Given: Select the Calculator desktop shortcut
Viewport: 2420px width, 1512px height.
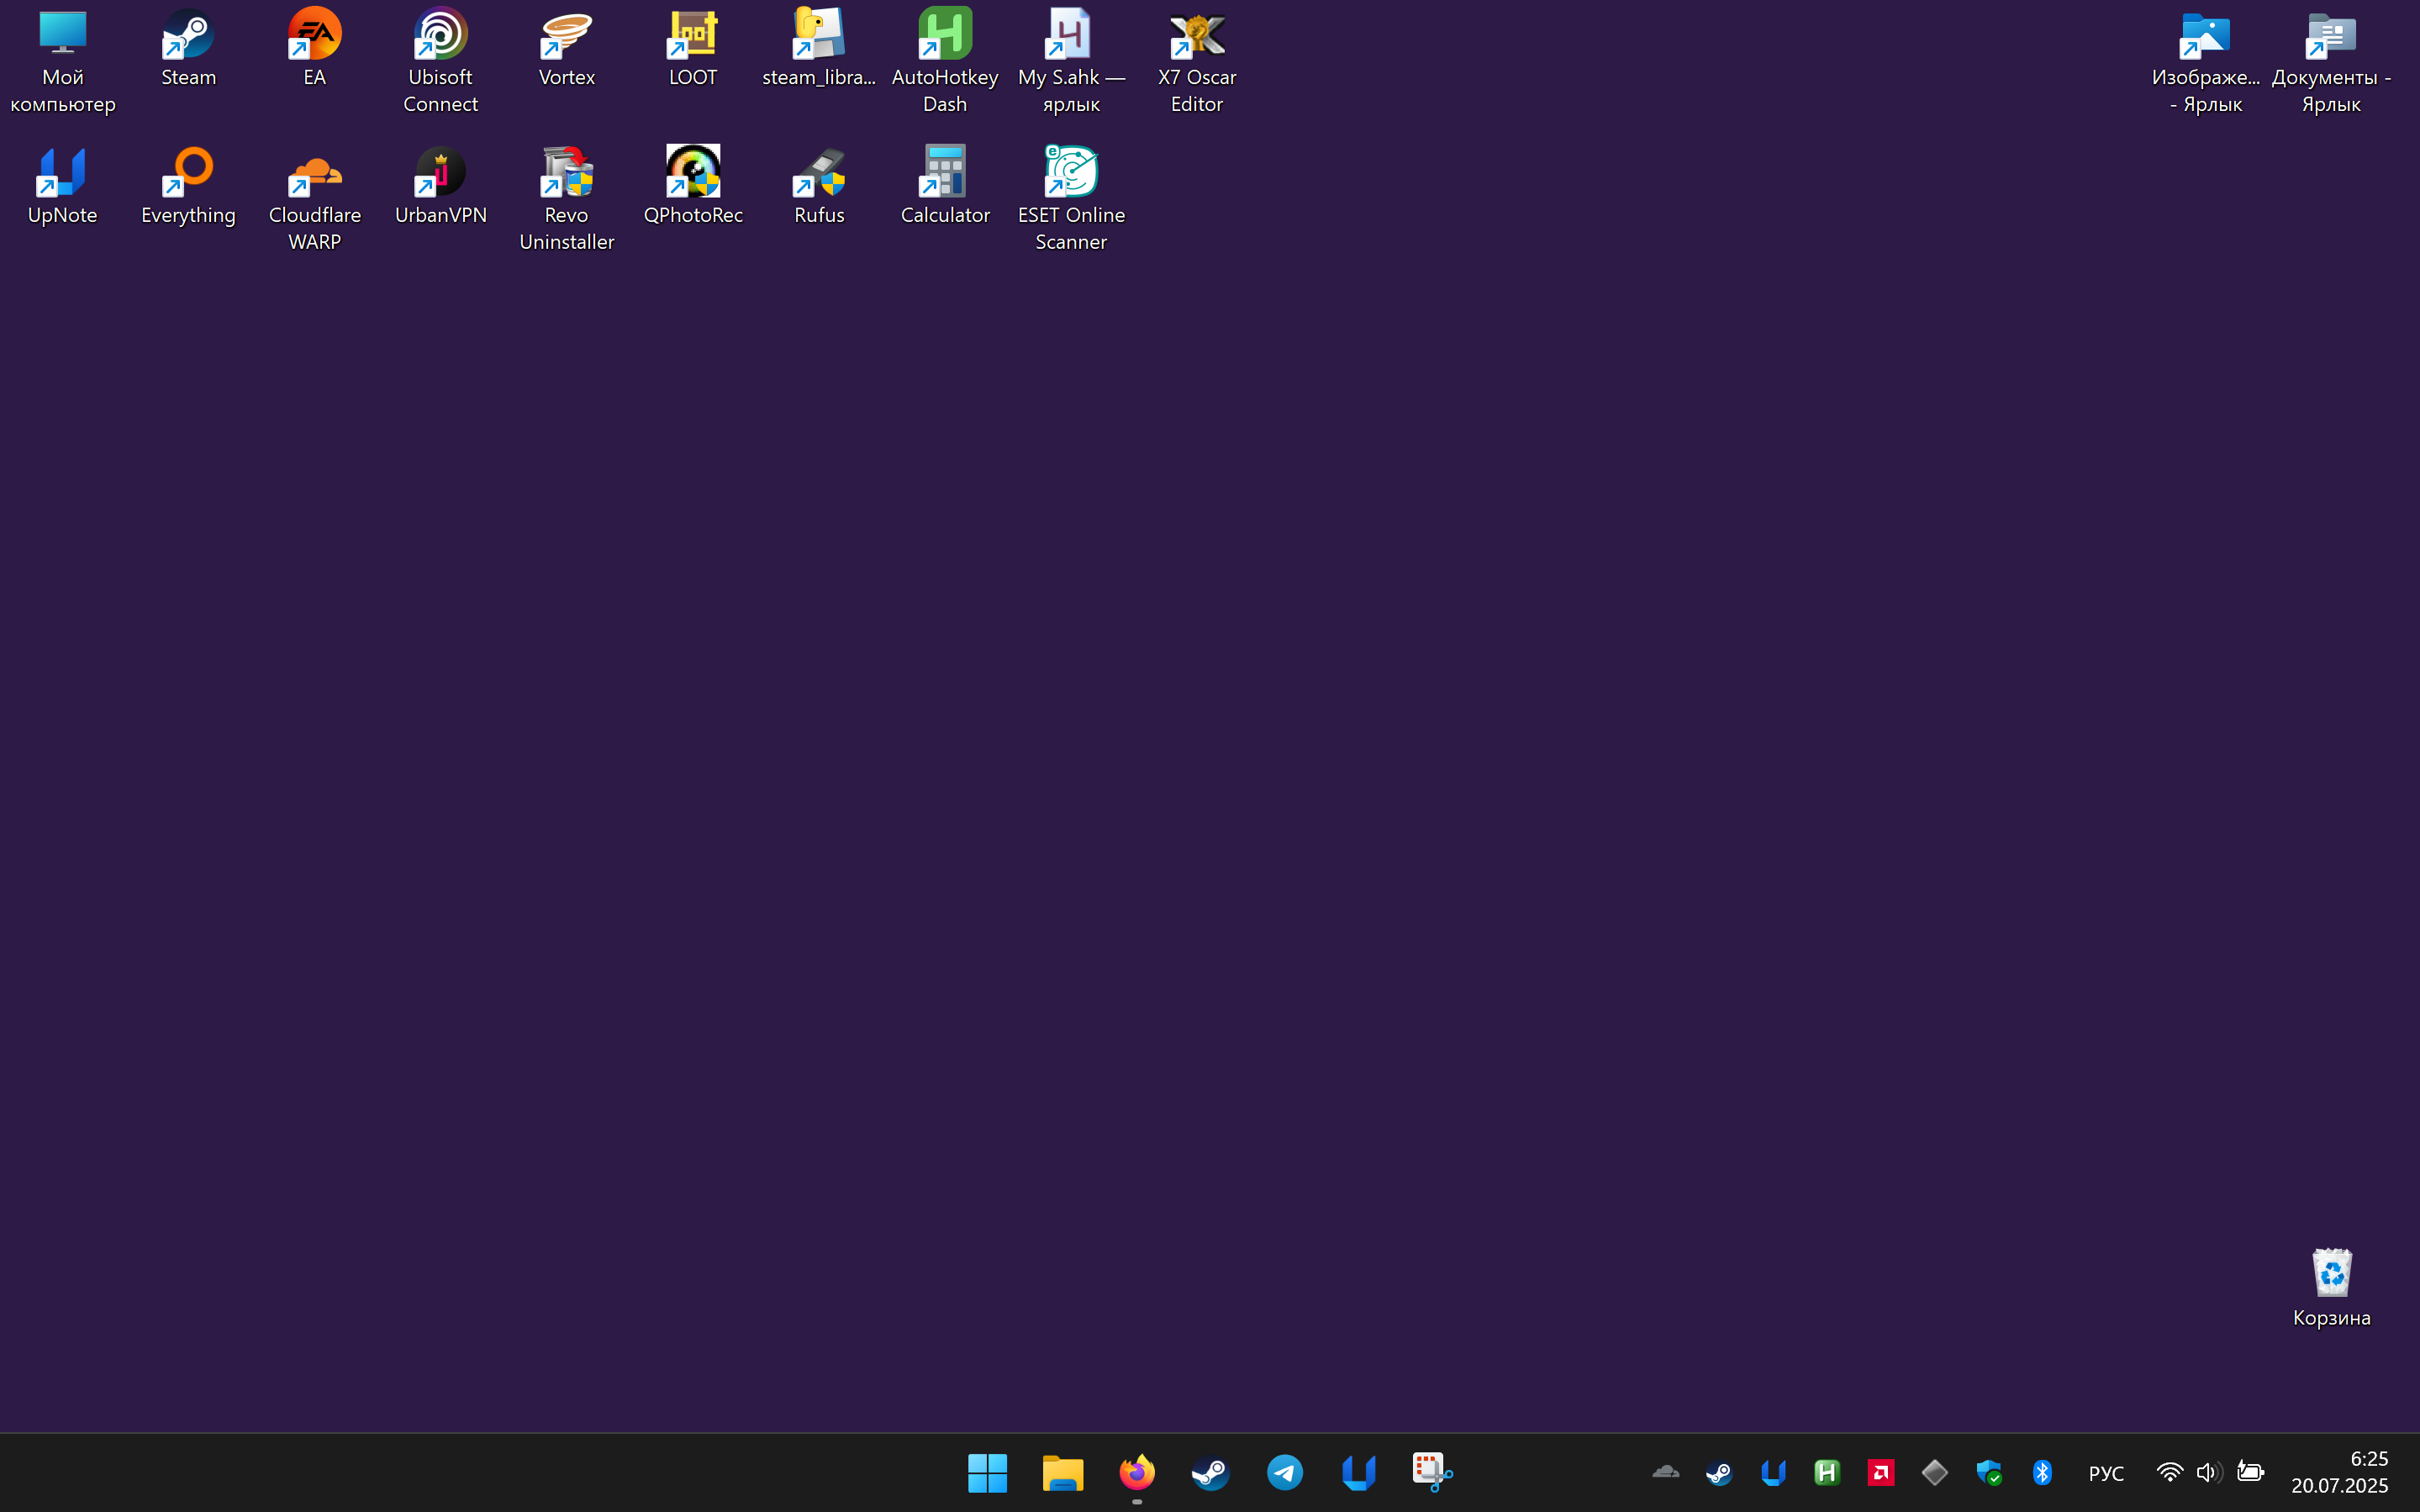Looking at the screenshot, I should point(945,186).
